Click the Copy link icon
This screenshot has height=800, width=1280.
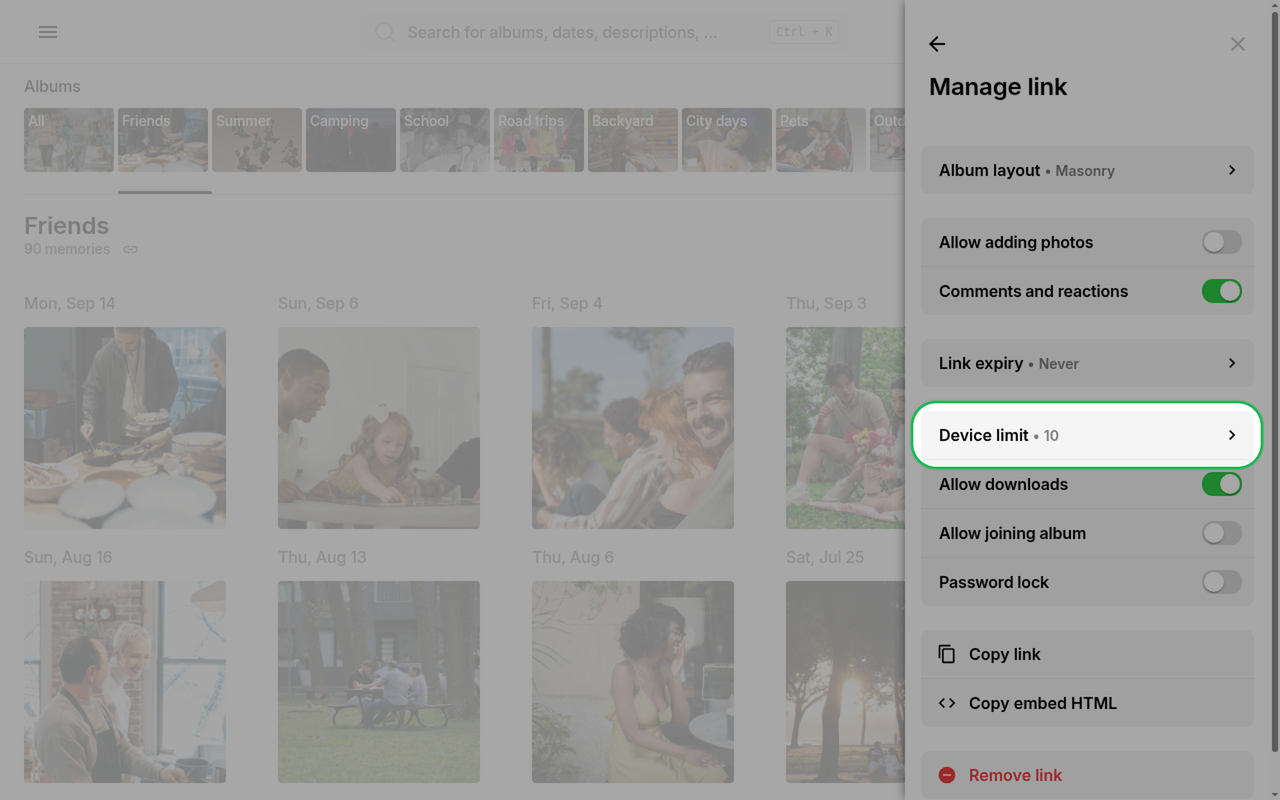947,654
